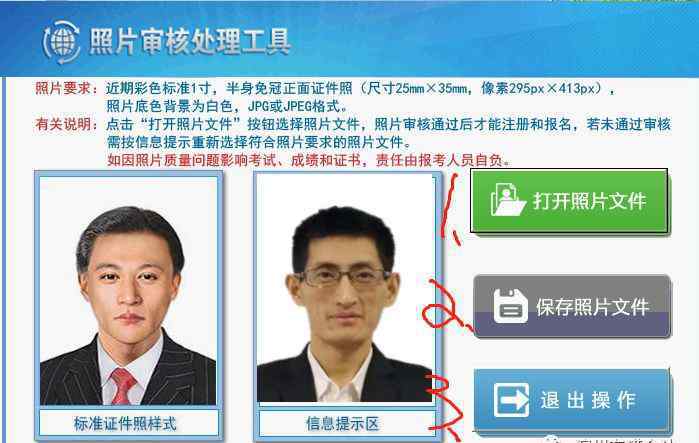Viewport: 699px width, 443px height.
Task: Click the 标准证件照样式 caption
Action: click(125, 423)
